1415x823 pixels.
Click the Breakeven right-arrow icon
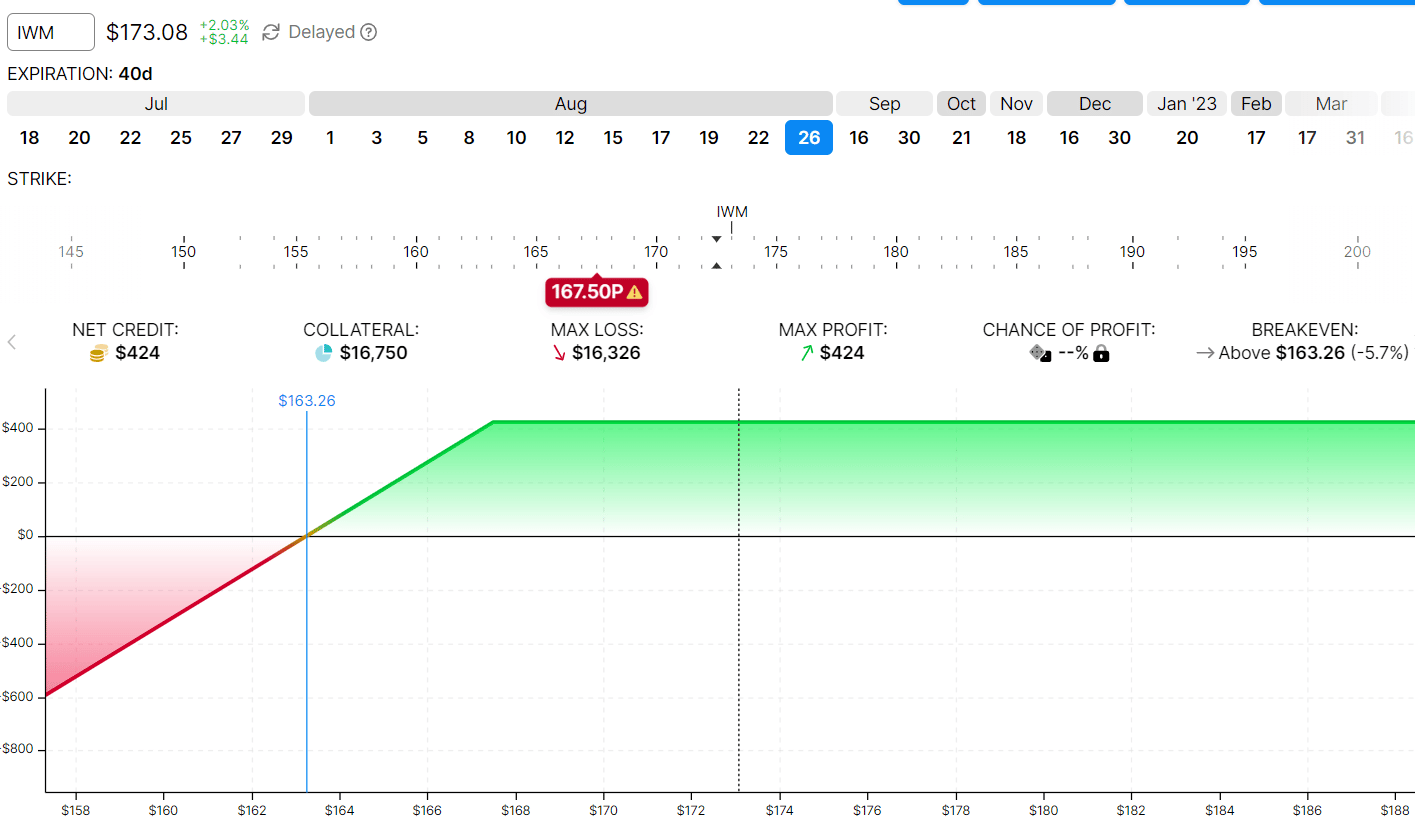tap(1205, 353)
